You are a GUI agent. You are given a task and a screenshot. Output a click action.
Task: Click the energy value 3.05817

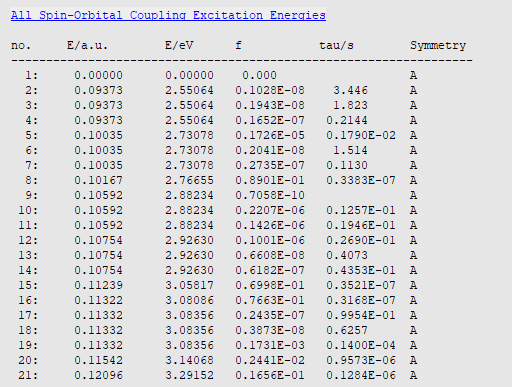(x=189, y=285)
